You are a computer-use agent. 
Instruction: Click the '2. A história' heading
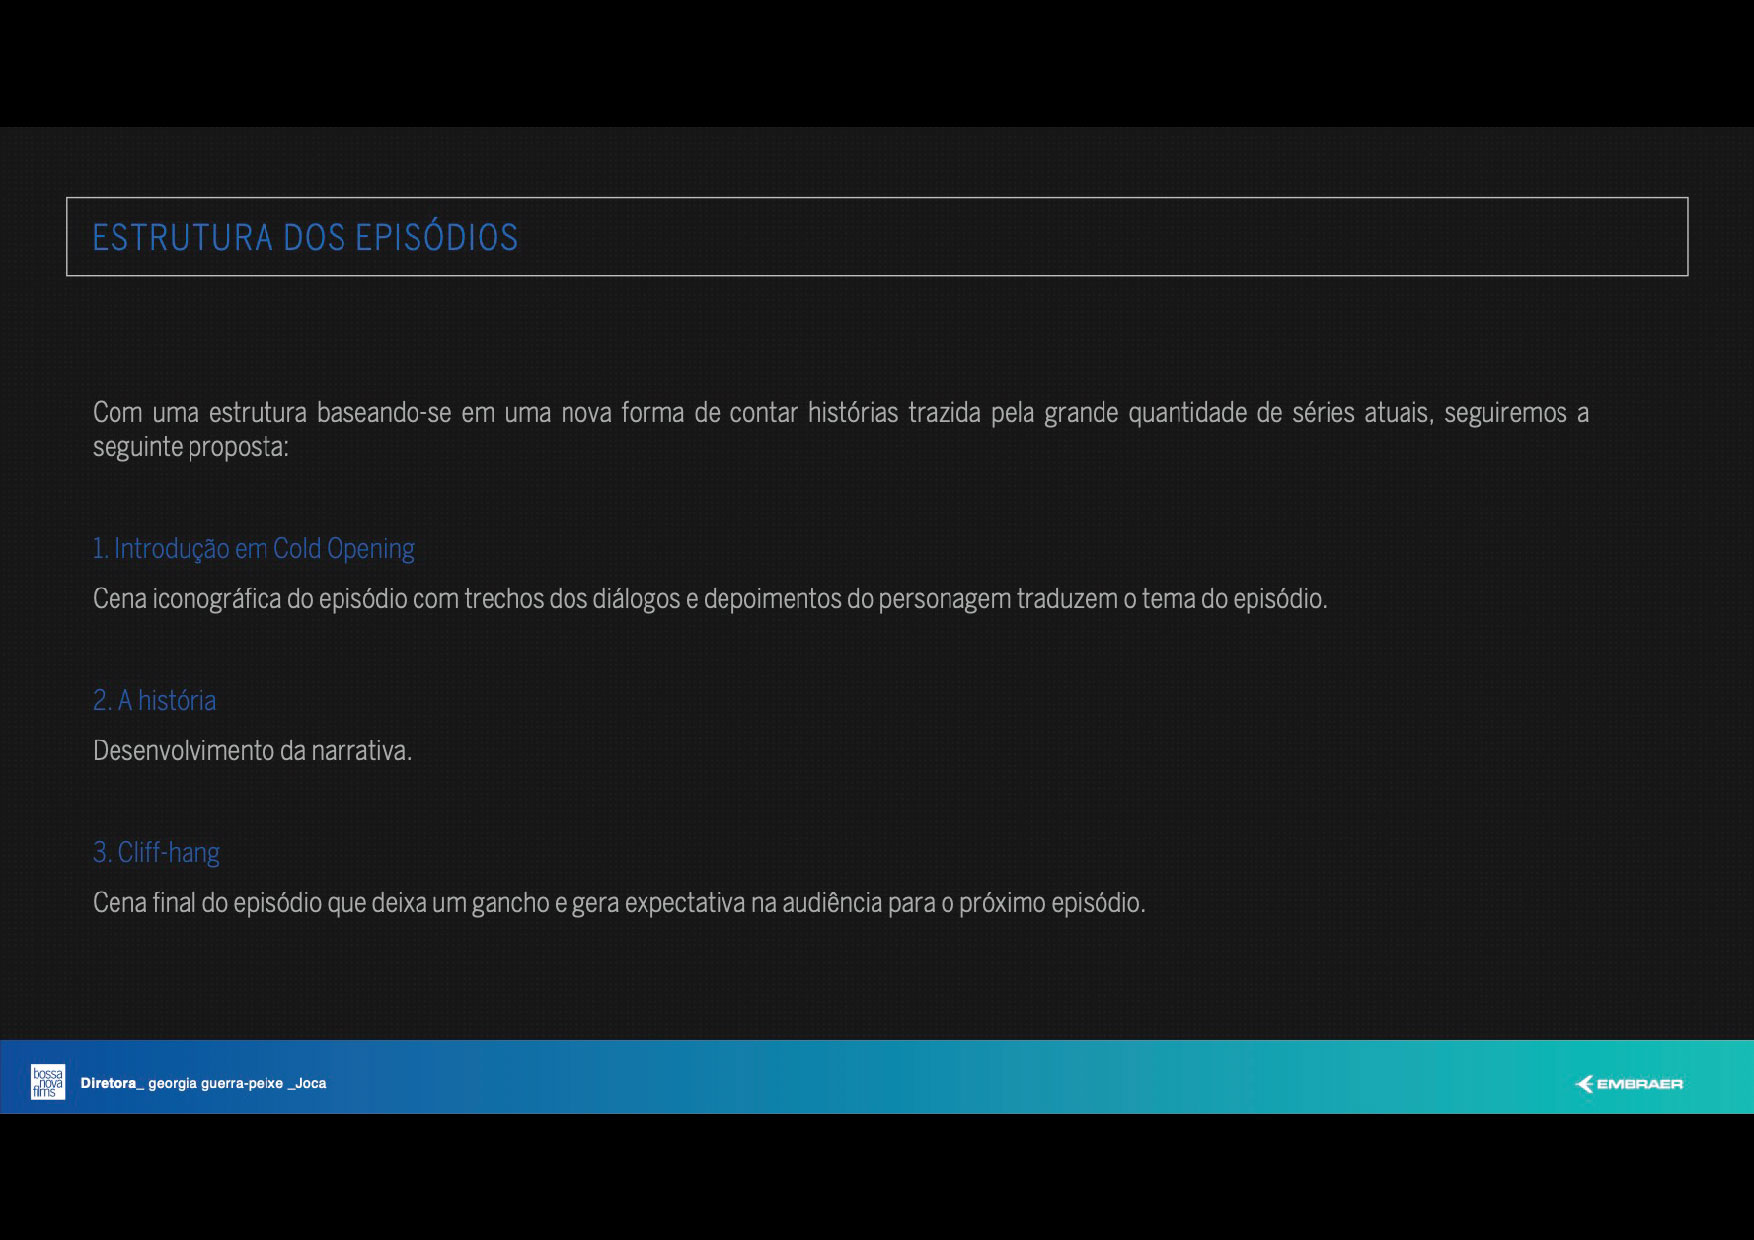click(154, 701)
